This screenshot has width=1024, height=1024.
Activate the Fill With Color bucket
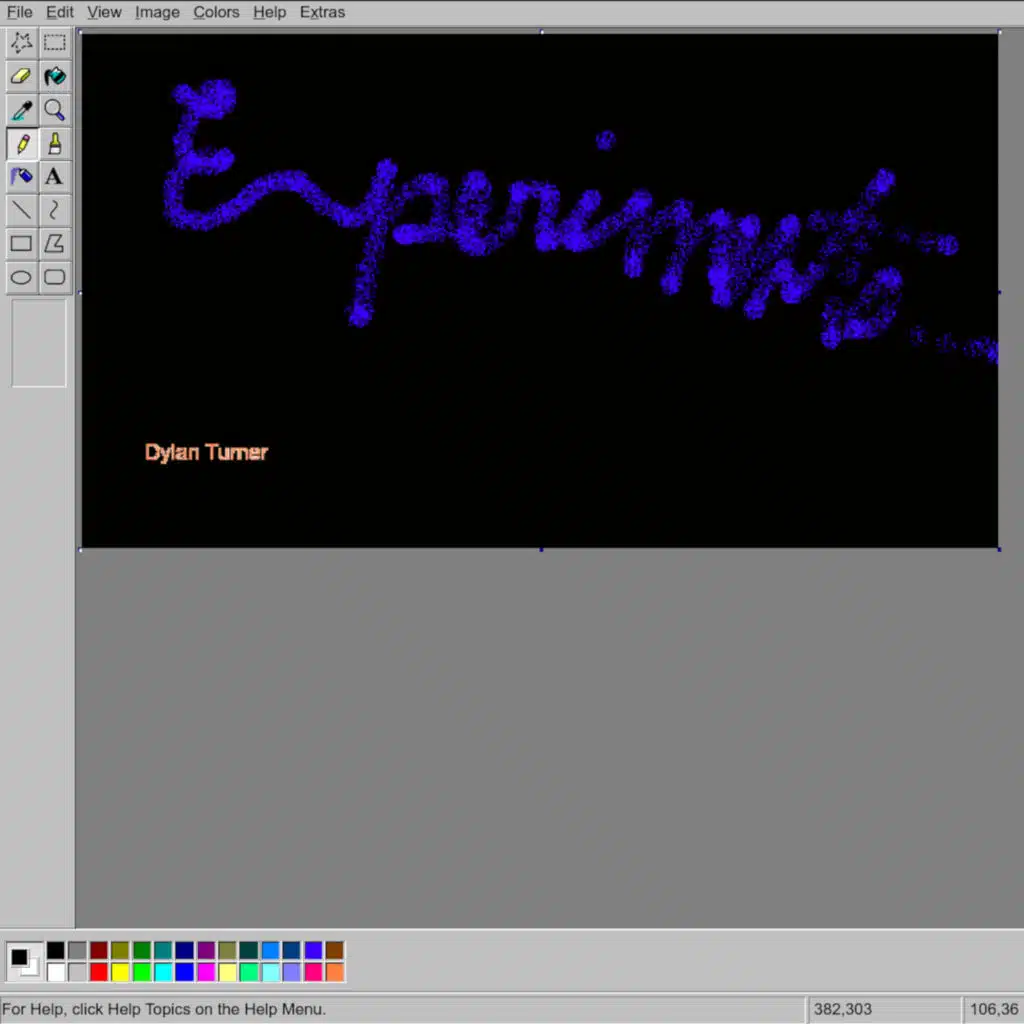[x=55, y=76]
